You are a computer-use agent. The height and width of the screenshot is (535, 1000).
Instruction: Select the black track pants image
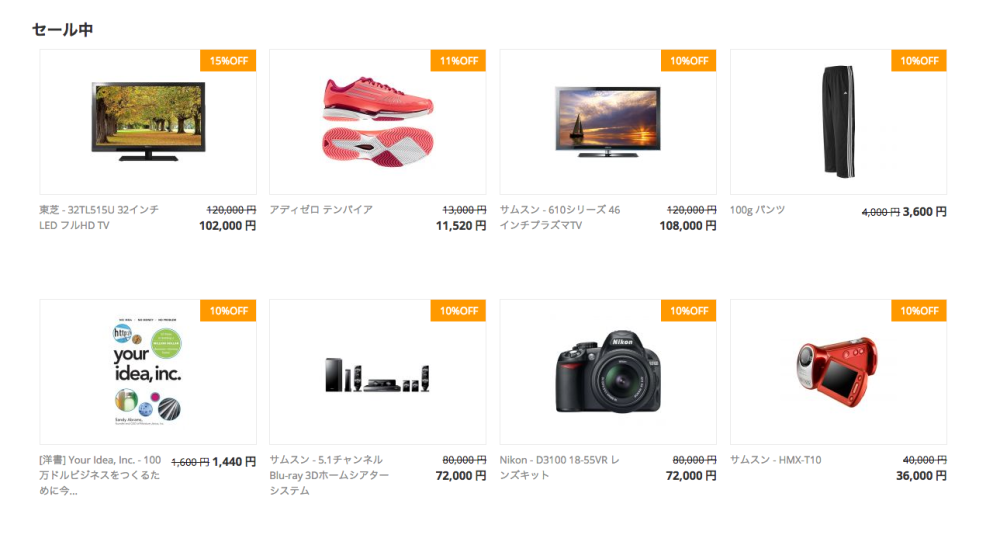837,121
